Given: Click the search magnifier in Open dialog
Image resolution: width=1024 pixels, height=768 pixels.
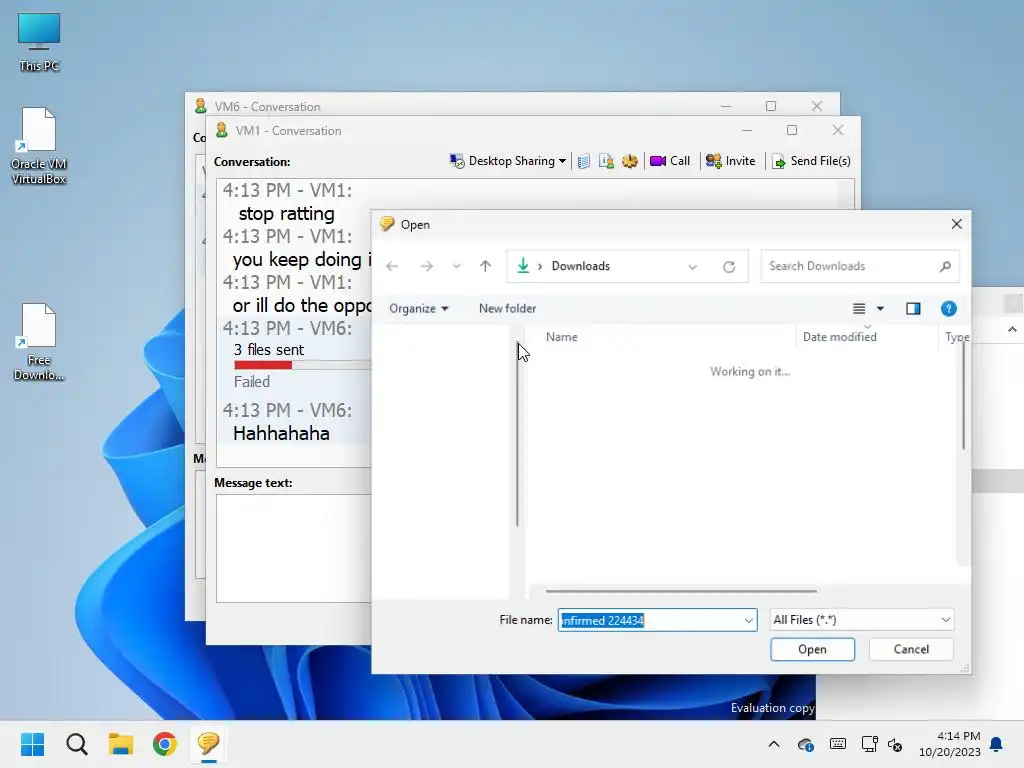Looking at the screenshot, I should click(x=945, y=266).
